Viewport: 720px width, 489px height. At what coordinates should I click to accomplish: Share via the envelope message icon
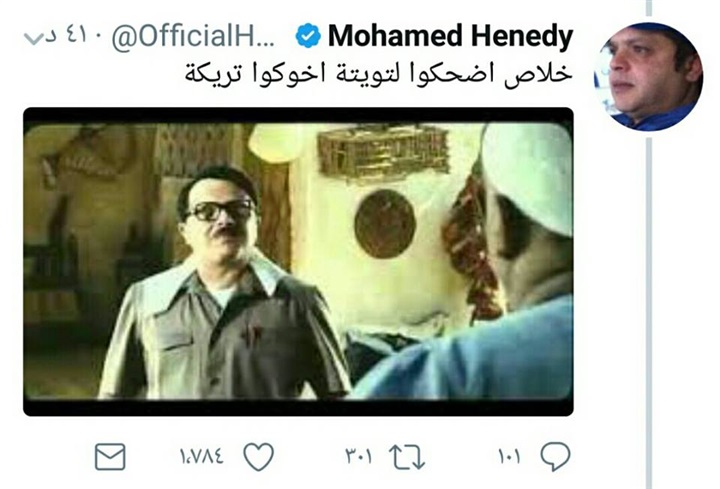[x=110, y=457]
